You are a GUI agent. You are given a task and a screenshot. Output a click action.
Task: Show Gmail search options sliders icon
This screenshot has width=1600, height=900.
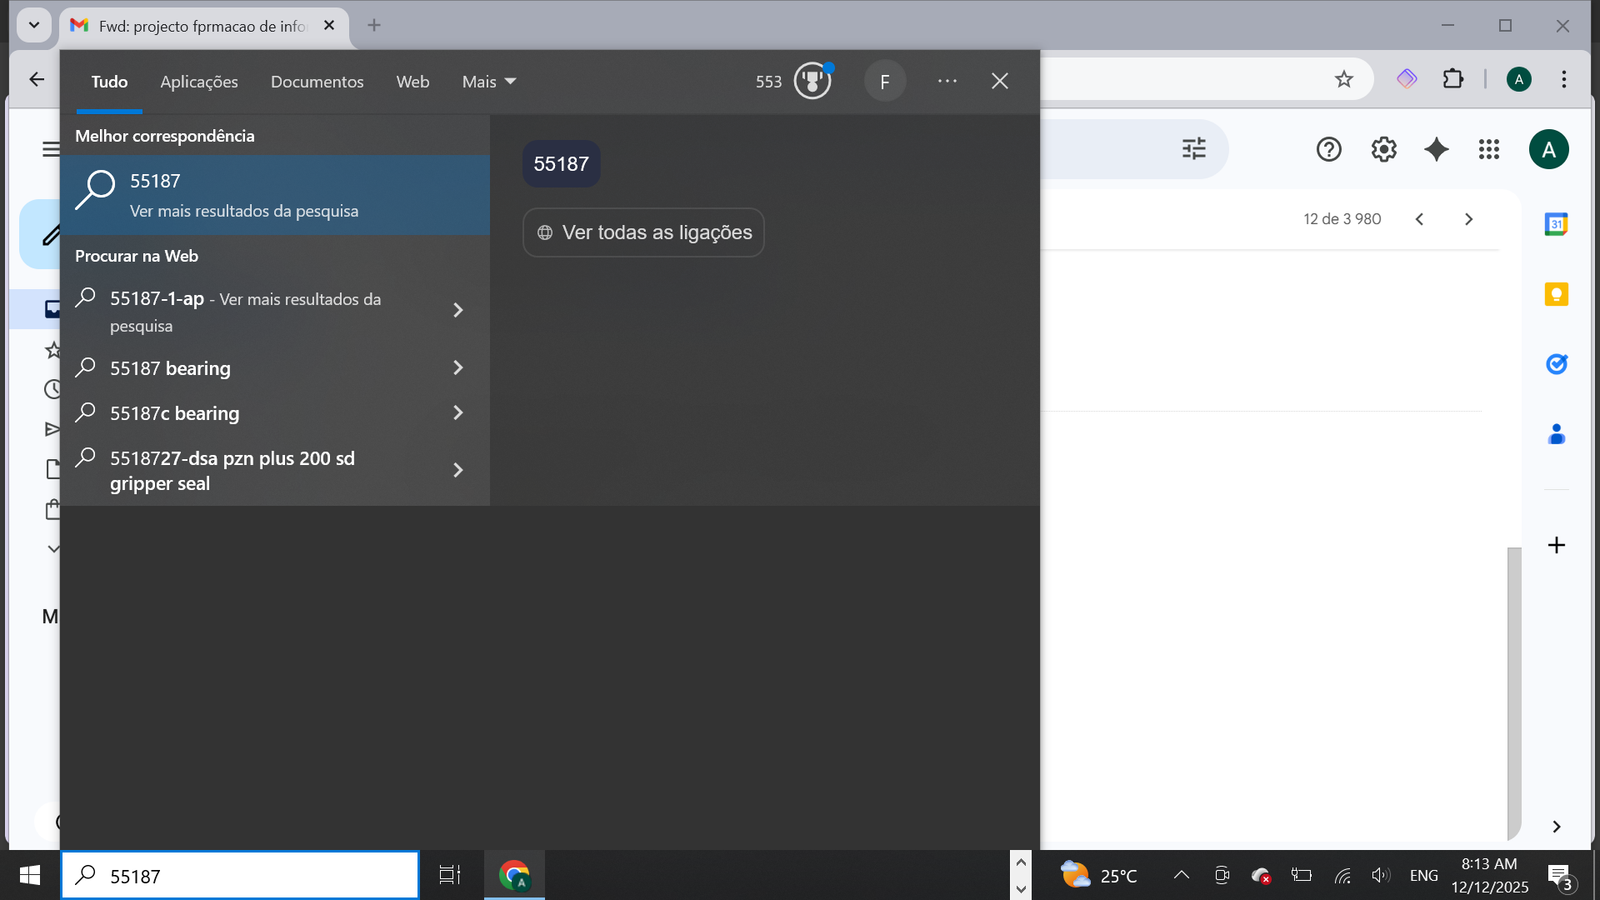[1194, 149]
